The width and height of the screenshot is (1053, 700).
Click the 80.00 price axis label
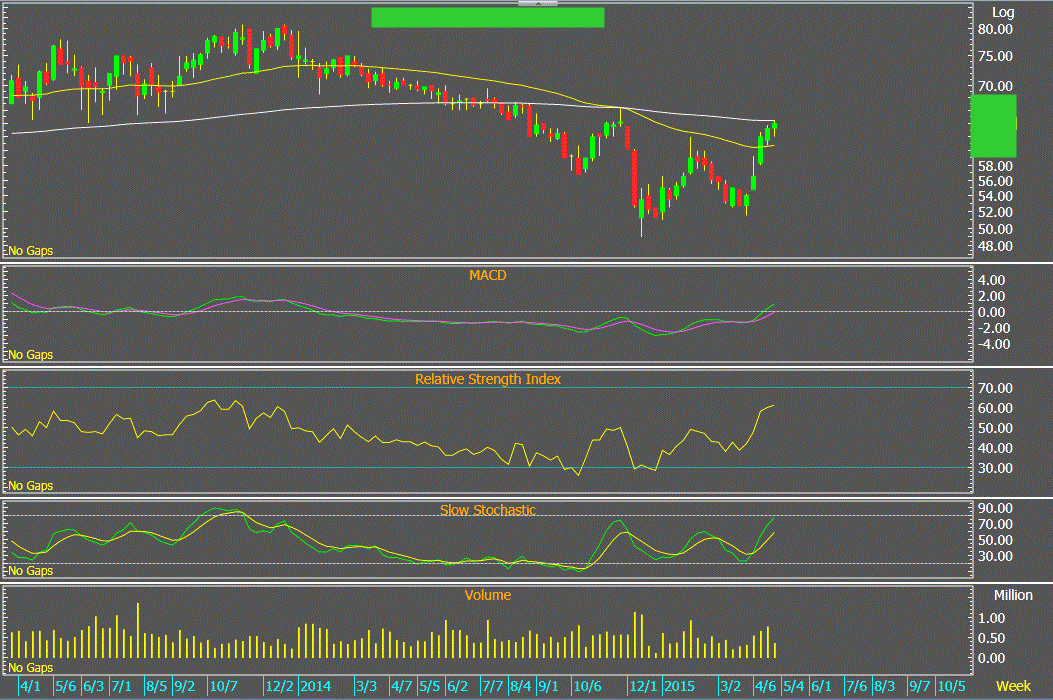tap(995, 29)
